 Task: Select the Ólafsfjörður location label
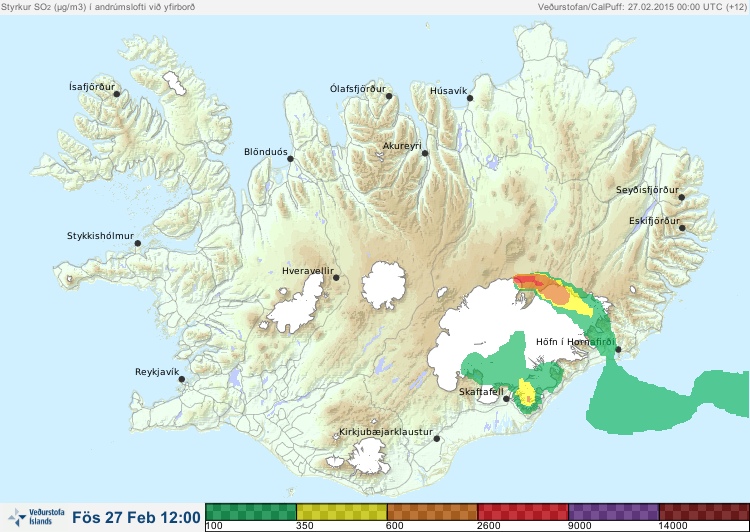358,89
